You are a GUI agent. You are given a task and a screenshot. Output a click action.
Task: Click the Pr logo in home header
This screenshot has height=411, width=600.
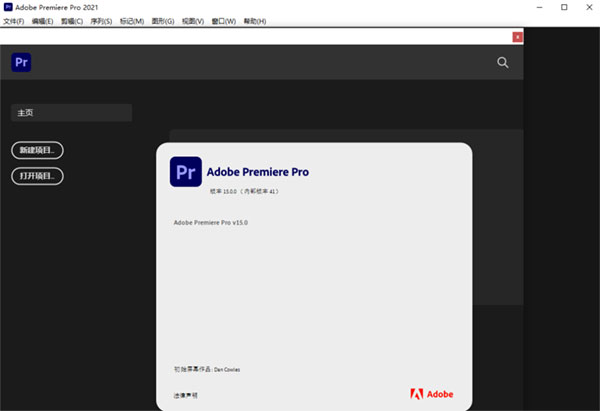[21, 62]
